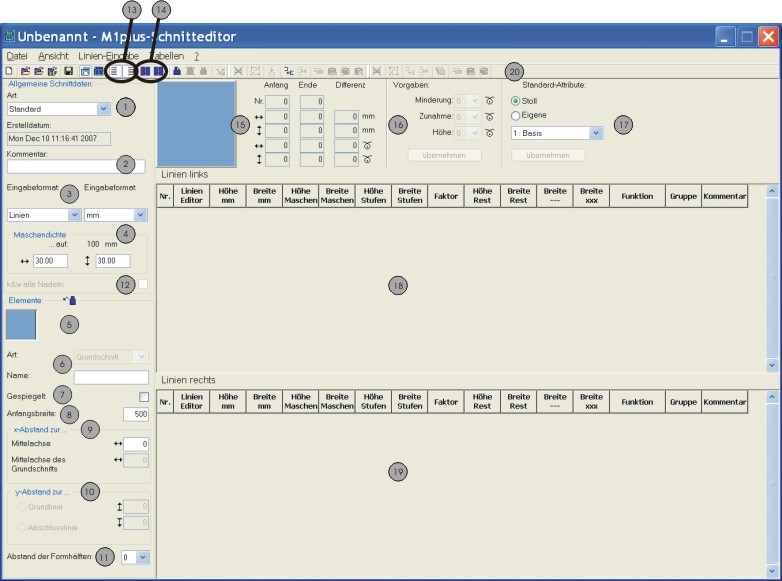Screen dimensions: 782x581
Task: Click the blue lock icon in toolbar
Action: click(x=177, y=72)
